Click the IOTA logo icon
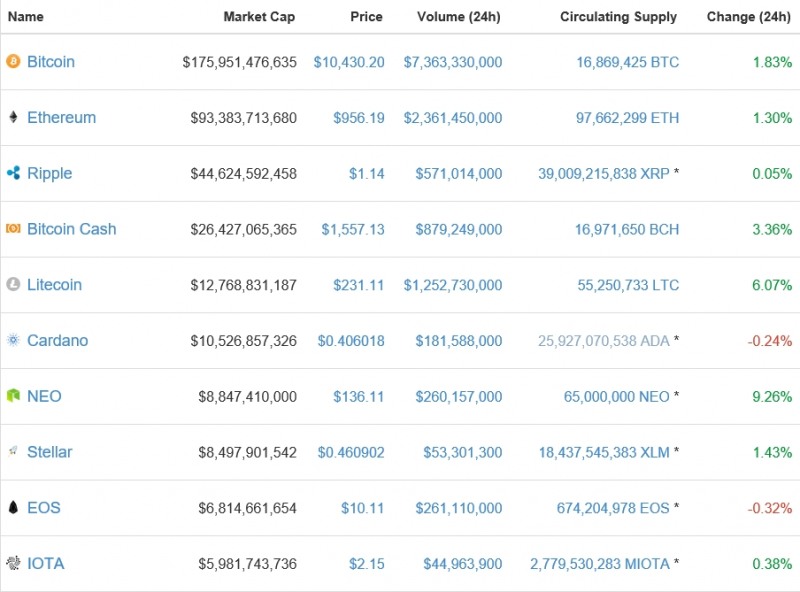 [13, 564]
